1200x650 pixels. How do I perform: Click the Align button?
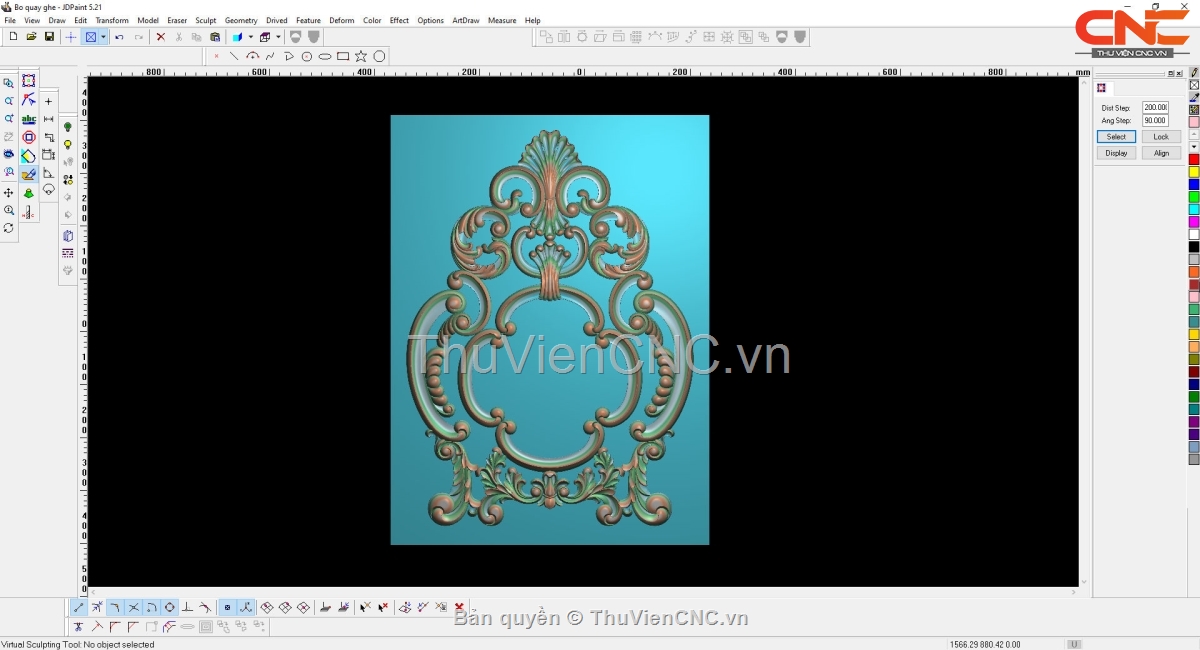pos(1160,153)
